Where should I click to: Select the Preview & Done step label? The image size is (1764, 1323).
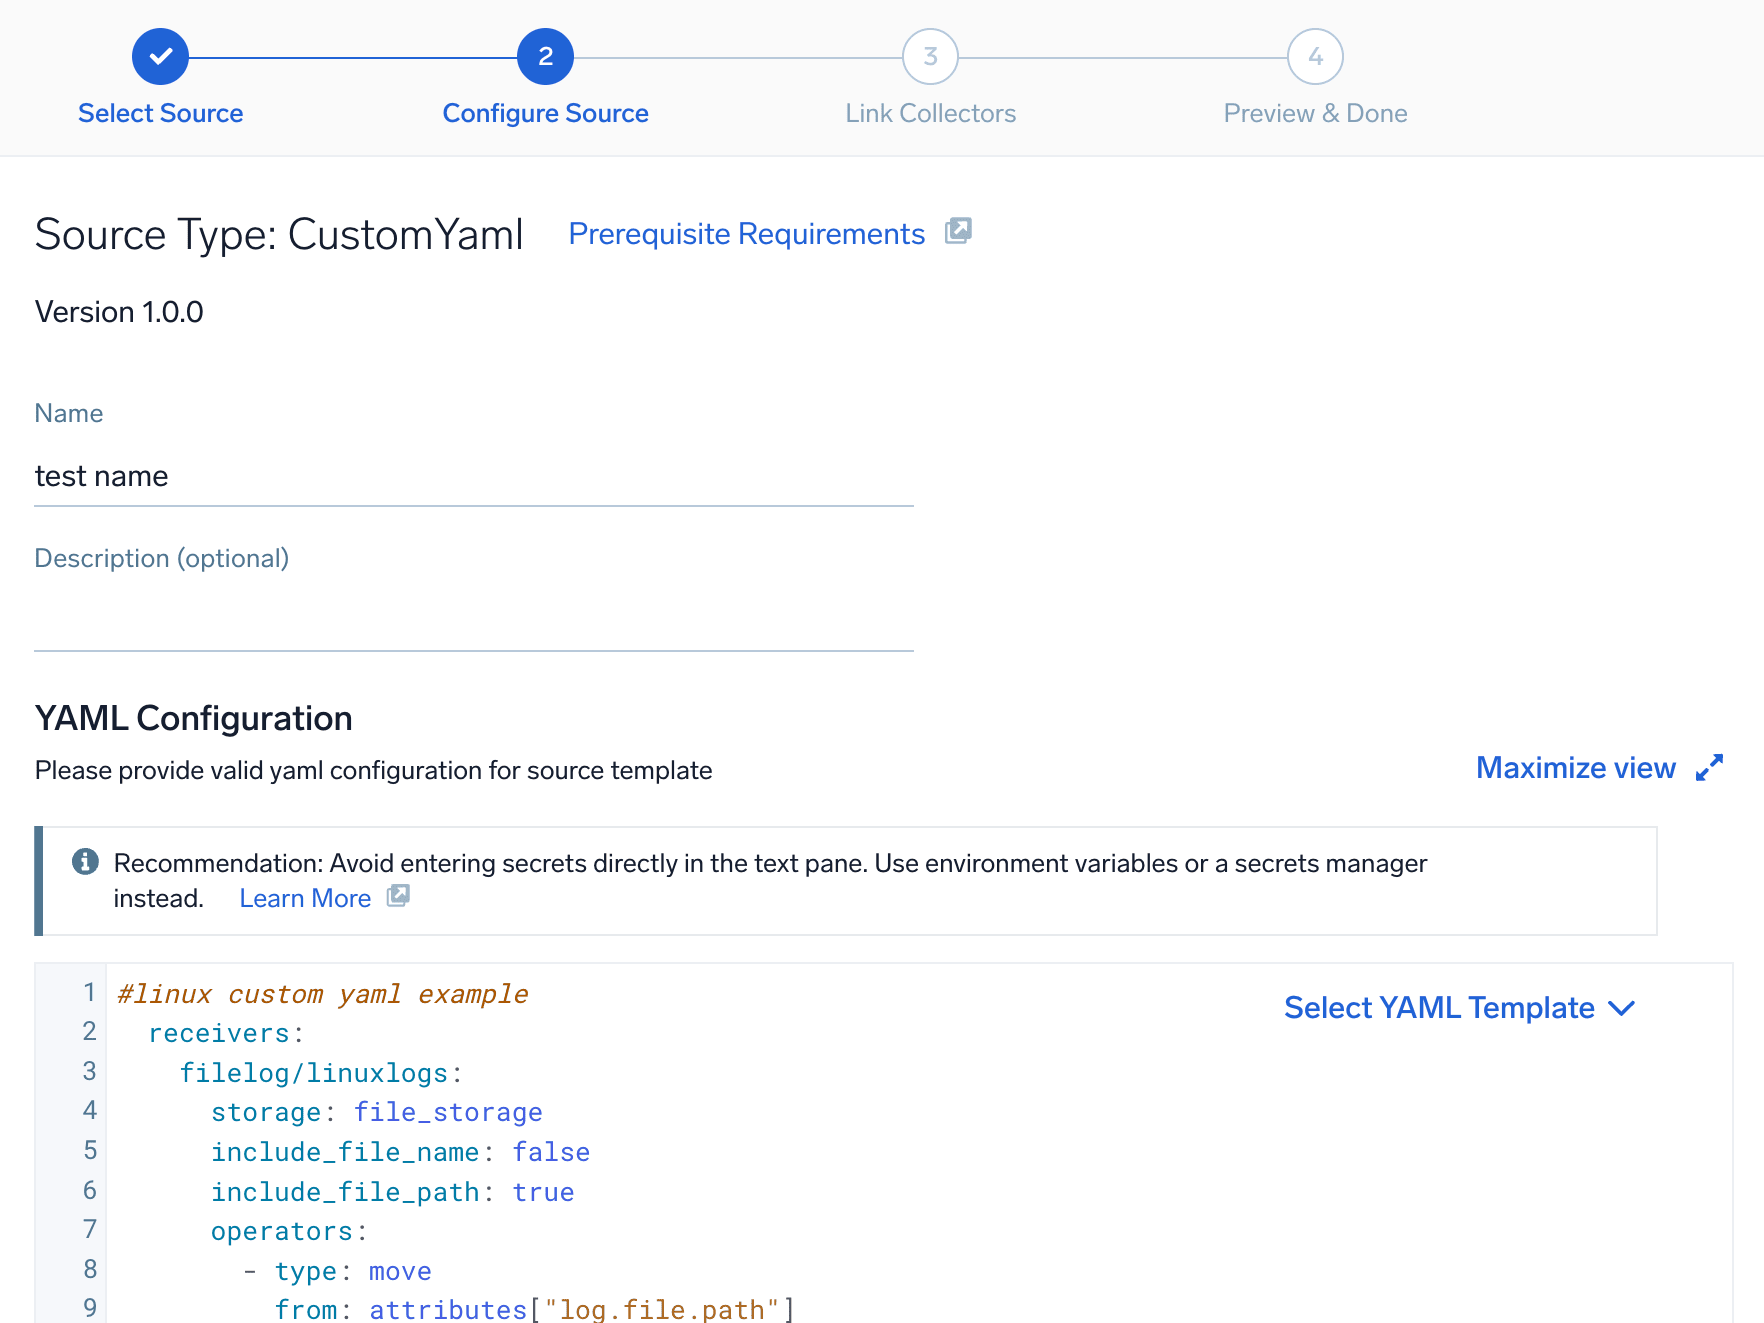coord(1314,112)
